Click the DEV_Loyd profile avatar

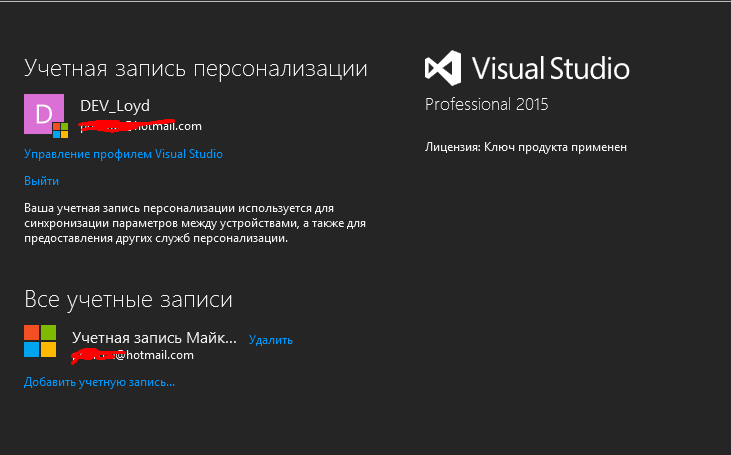point(44,114)
